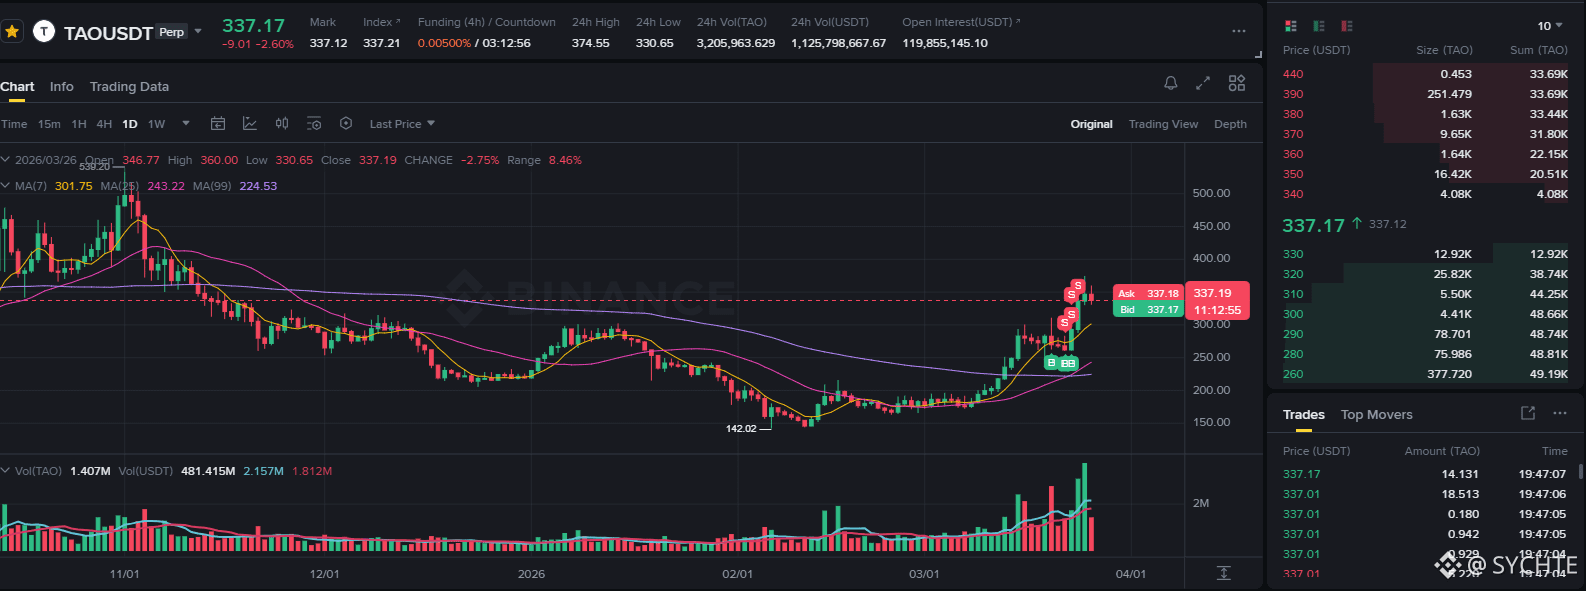Open the candlestick chart style icon
1586x591 pixels.
point(282,124)
